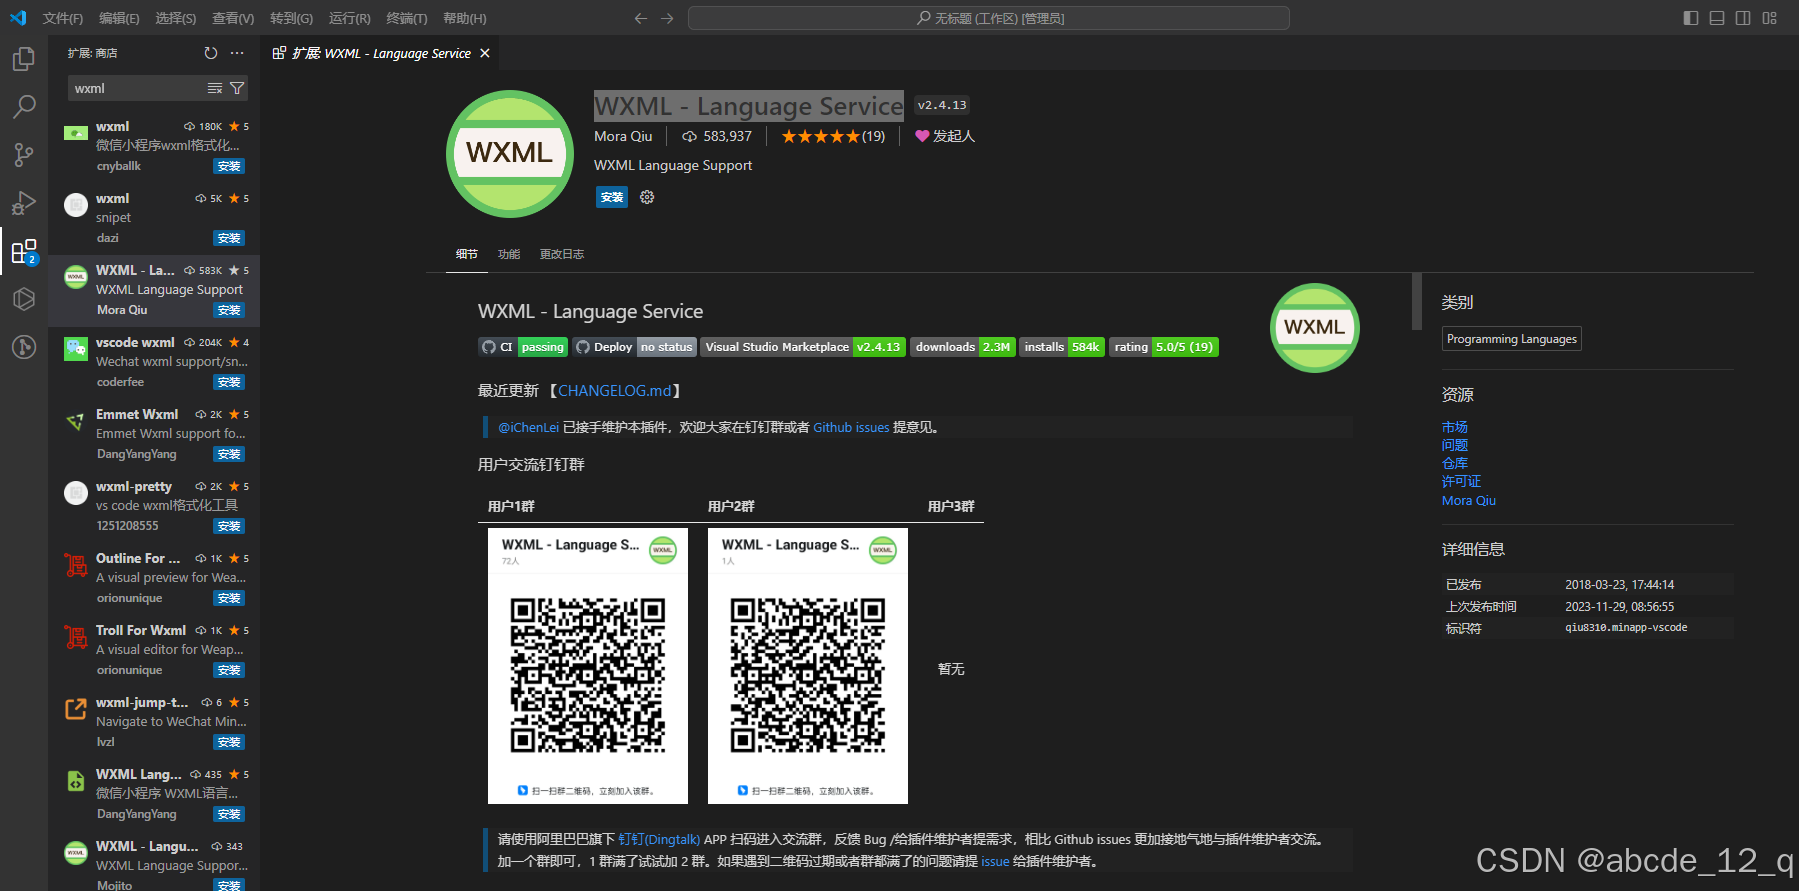This screenshot has height=891, width=1799.
Task: Open the 转到(G) menu
Action: point(291,18)
